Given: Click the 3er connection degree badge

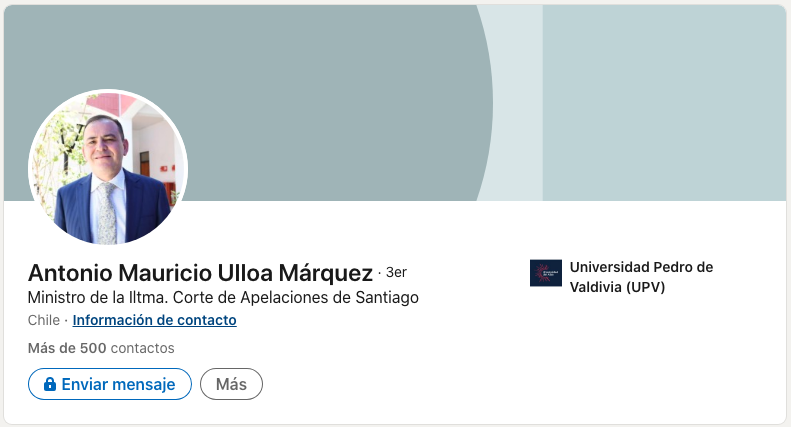Looking at the screenshot, I should (396, 272).
